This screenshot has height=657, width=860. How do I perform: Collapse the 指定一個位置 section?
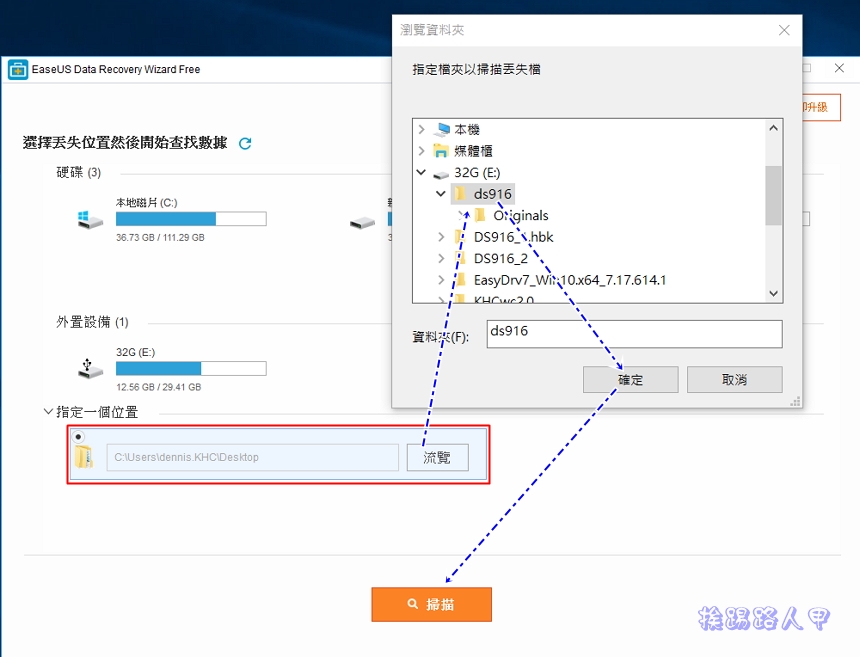click(x=48, y=411)
